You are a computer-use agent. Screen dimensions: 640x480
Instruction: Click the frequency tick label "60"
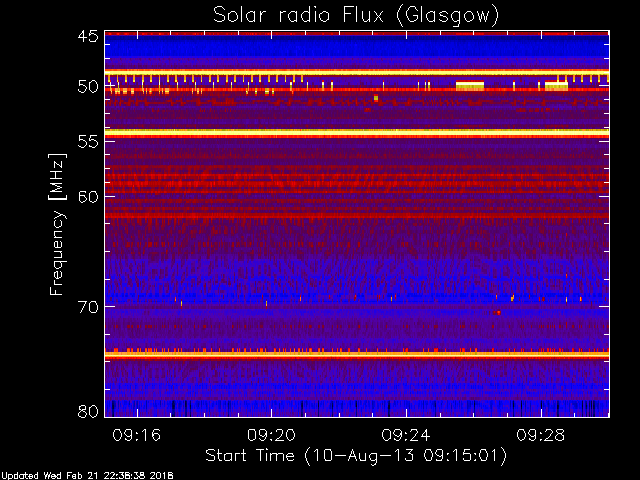click(x=88, y=197)
